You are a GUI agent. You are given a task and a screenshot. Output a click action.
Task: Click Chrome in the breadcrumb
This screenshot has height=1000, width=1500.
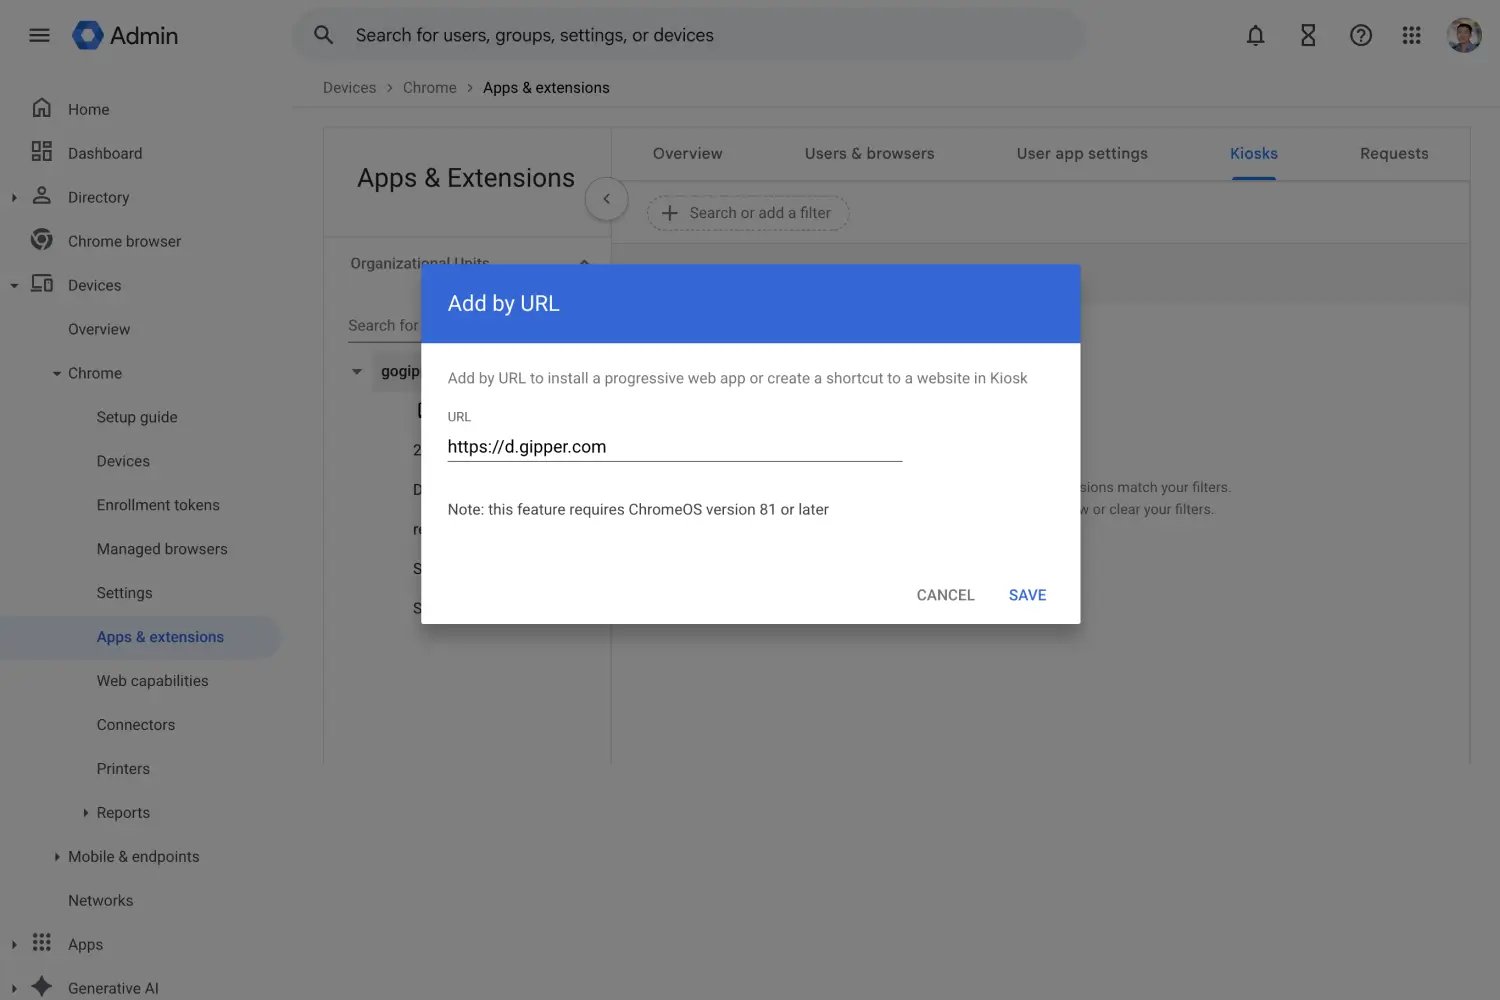pyautogui.click(x=429, y=88)
